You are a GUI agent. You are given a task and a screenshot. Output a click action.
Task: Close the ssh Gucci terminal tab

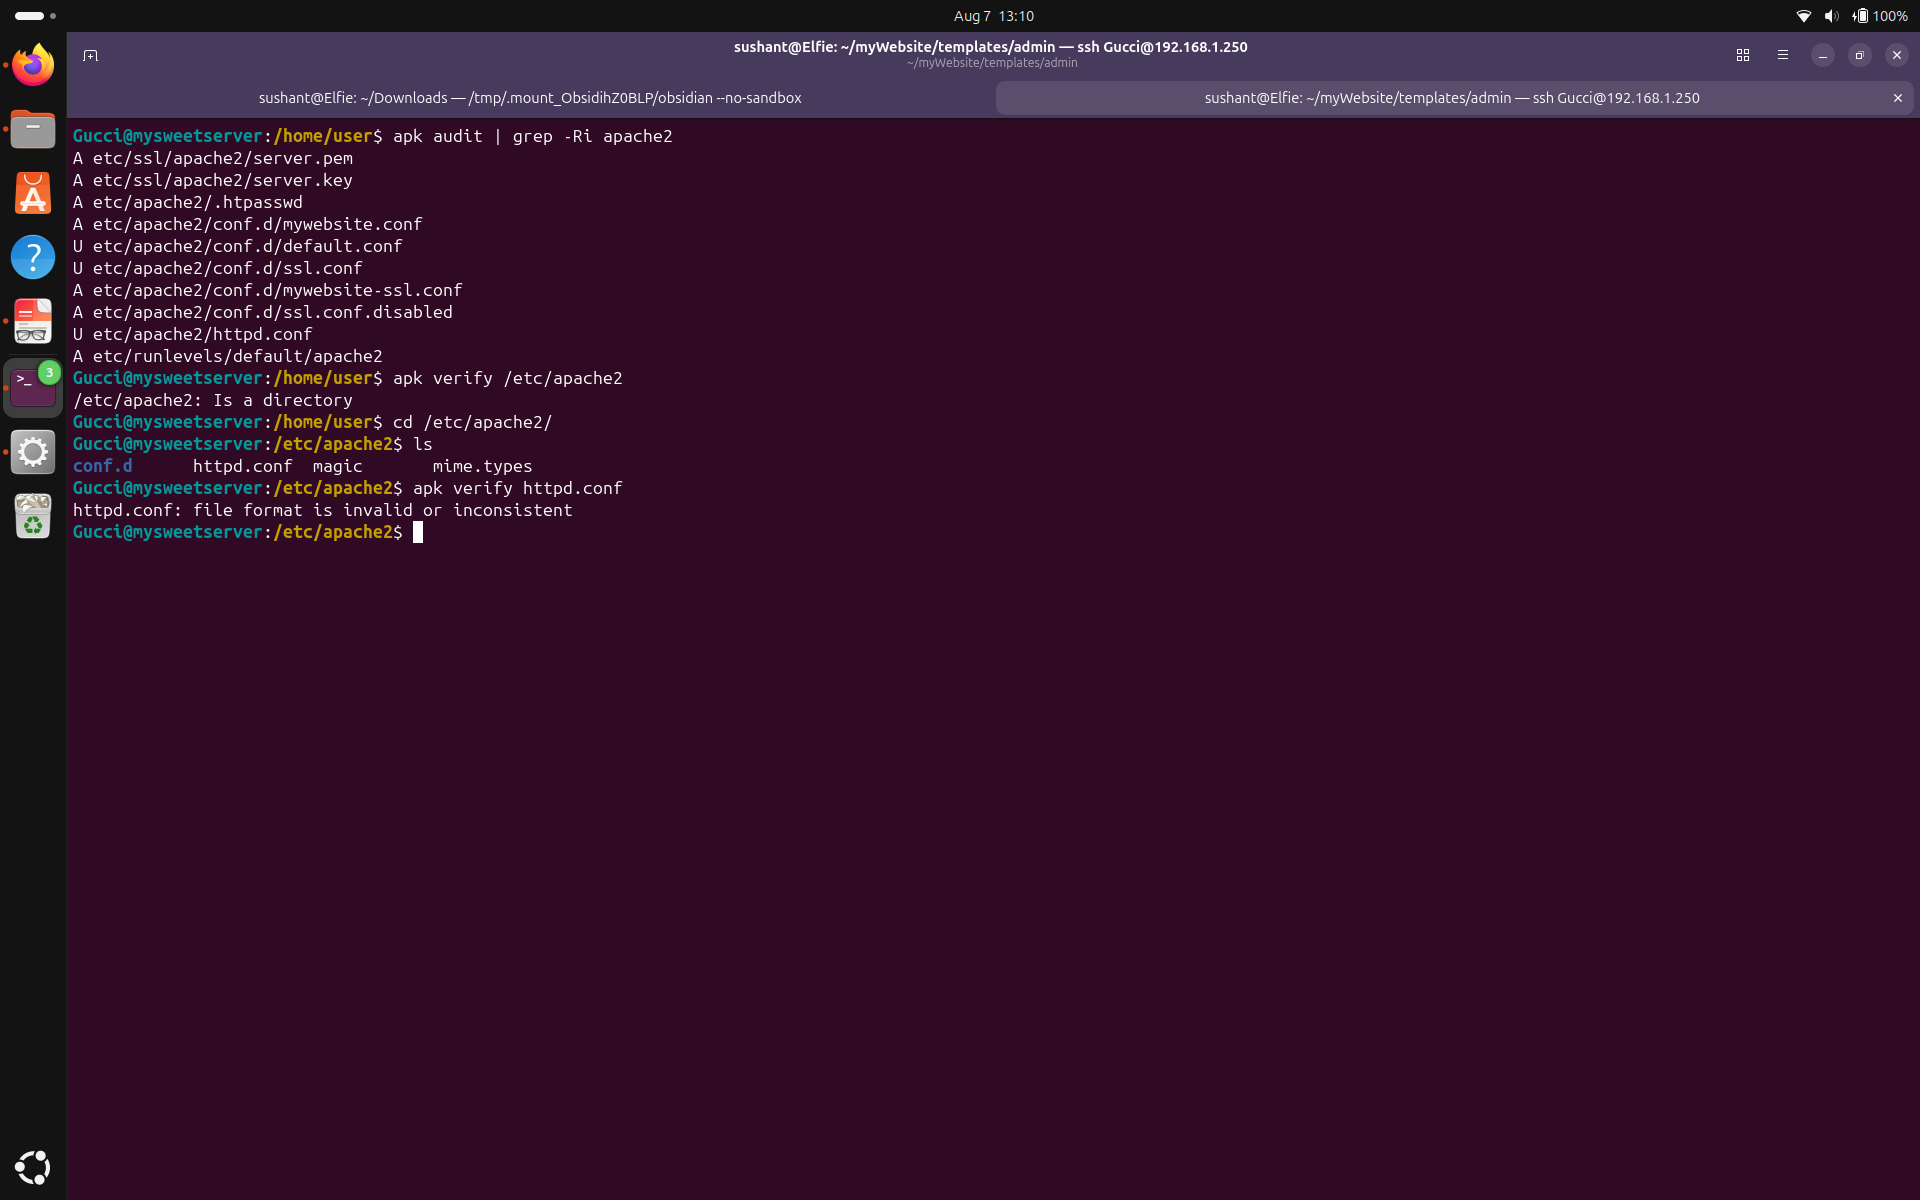(1897, 98)
